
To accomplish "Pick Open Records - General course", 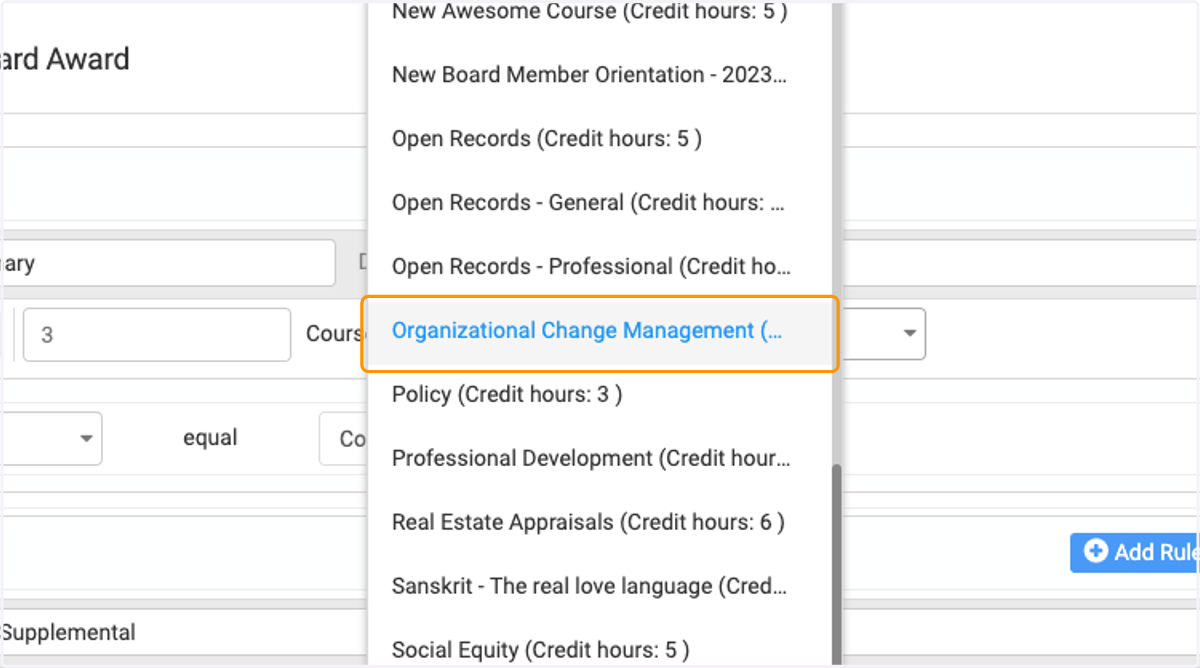I will [599, 203].
